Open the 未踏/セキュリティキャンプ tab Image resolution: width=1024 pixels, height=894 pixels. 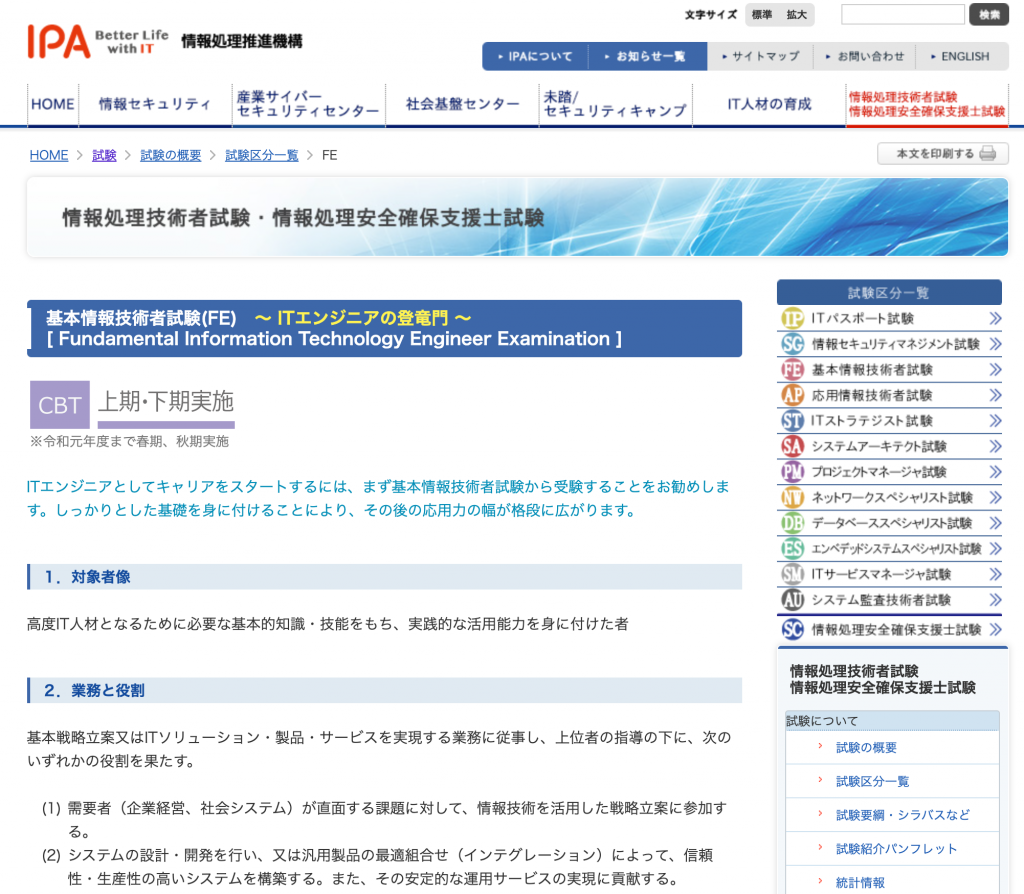point(615,104)
